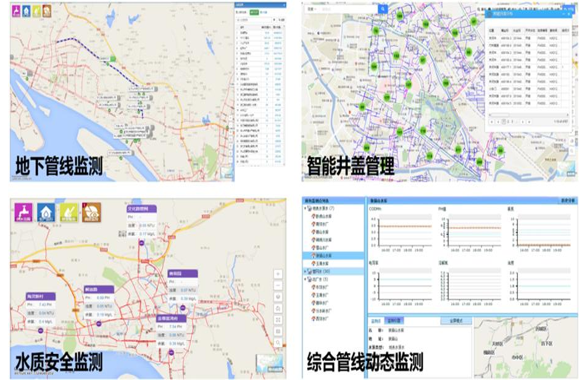
Task: Click the large brown monitoring eye icon
Action: tap(92, 212)
